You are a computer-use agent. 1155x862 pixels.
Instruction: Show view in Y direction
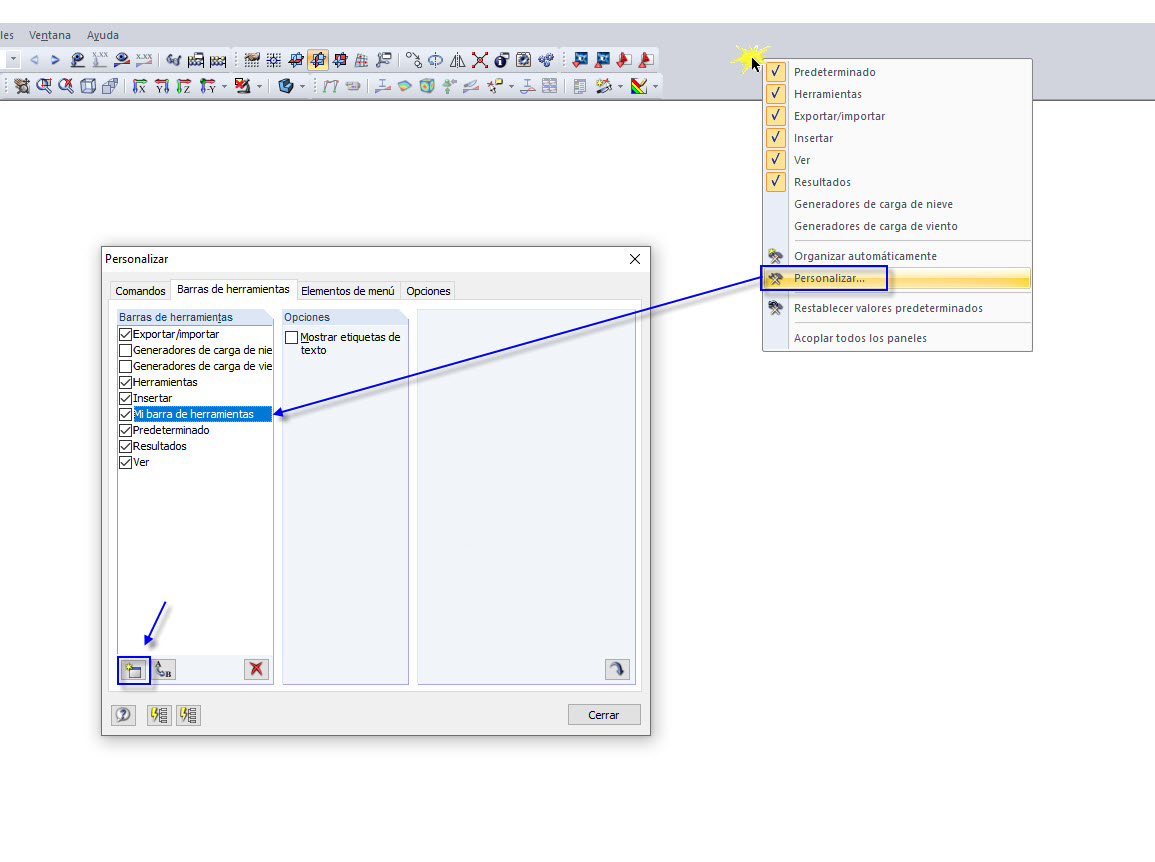click(x=162, y=86)
